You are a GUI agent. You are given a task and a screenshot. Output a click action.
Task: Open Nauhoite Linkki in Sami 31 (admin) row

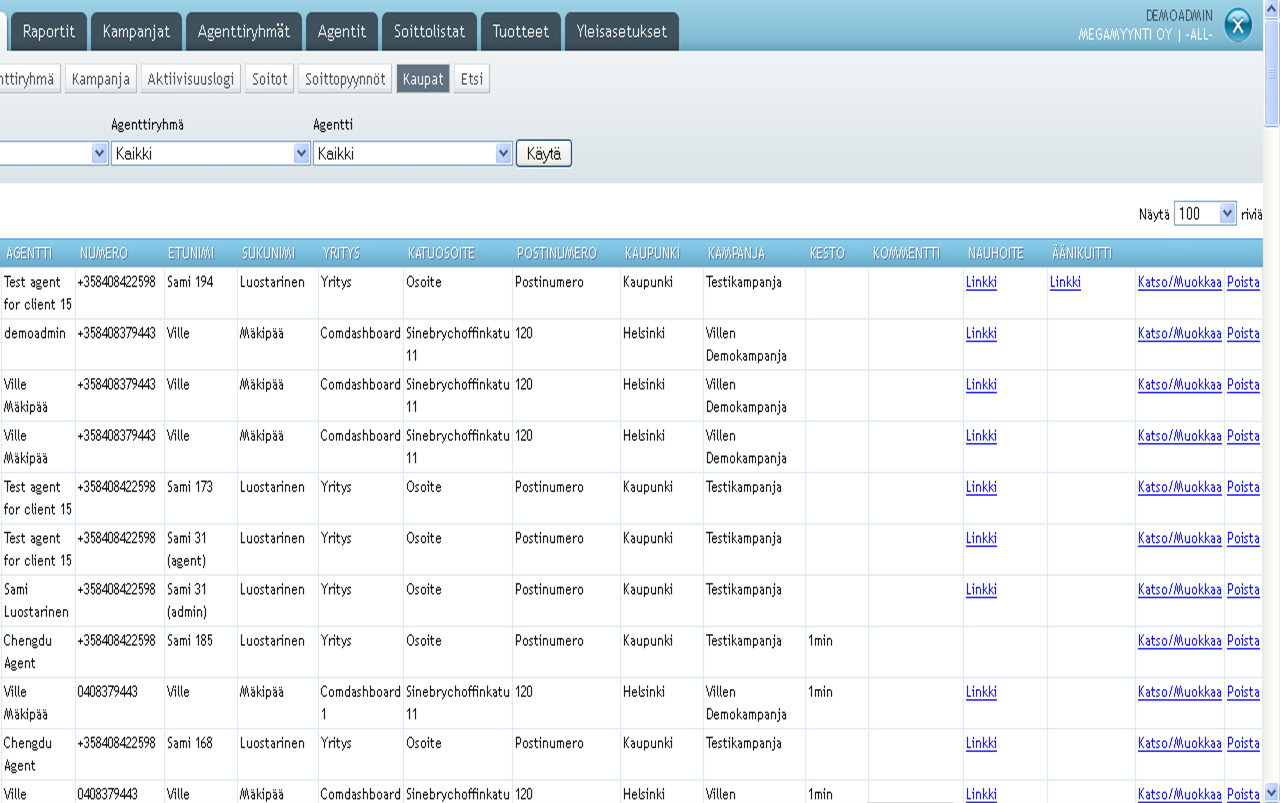point(981,589)
